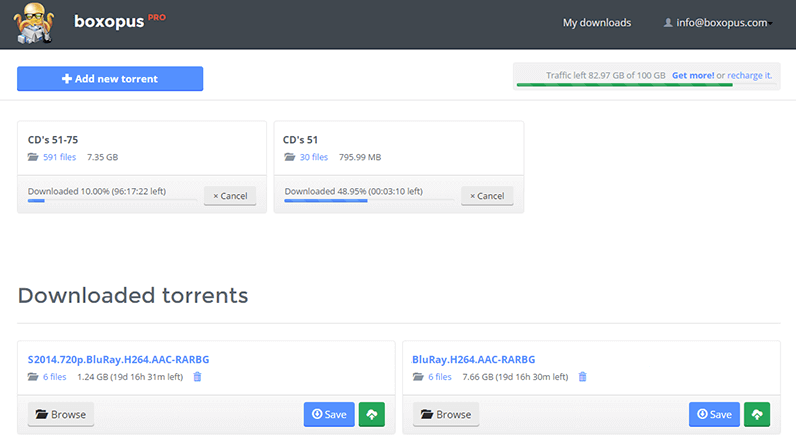Screen dimensions: 796x442
Task: Click the CD's 51 torrent title
Action: click(x=300, y=140)
